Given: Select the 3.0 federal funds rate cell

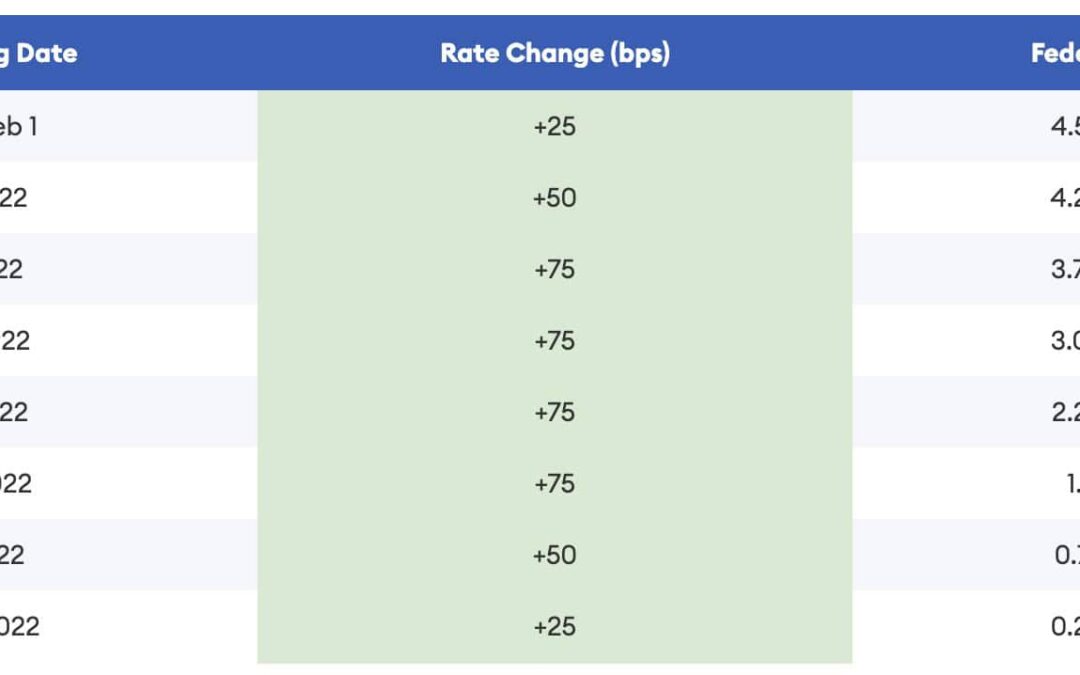Looking at the screenshot, I should [1064, 341].
